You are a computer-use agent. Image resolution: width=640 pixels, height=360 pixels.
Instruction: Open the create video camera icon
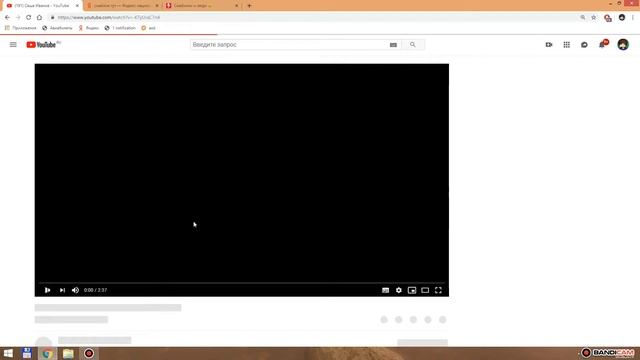549,44
